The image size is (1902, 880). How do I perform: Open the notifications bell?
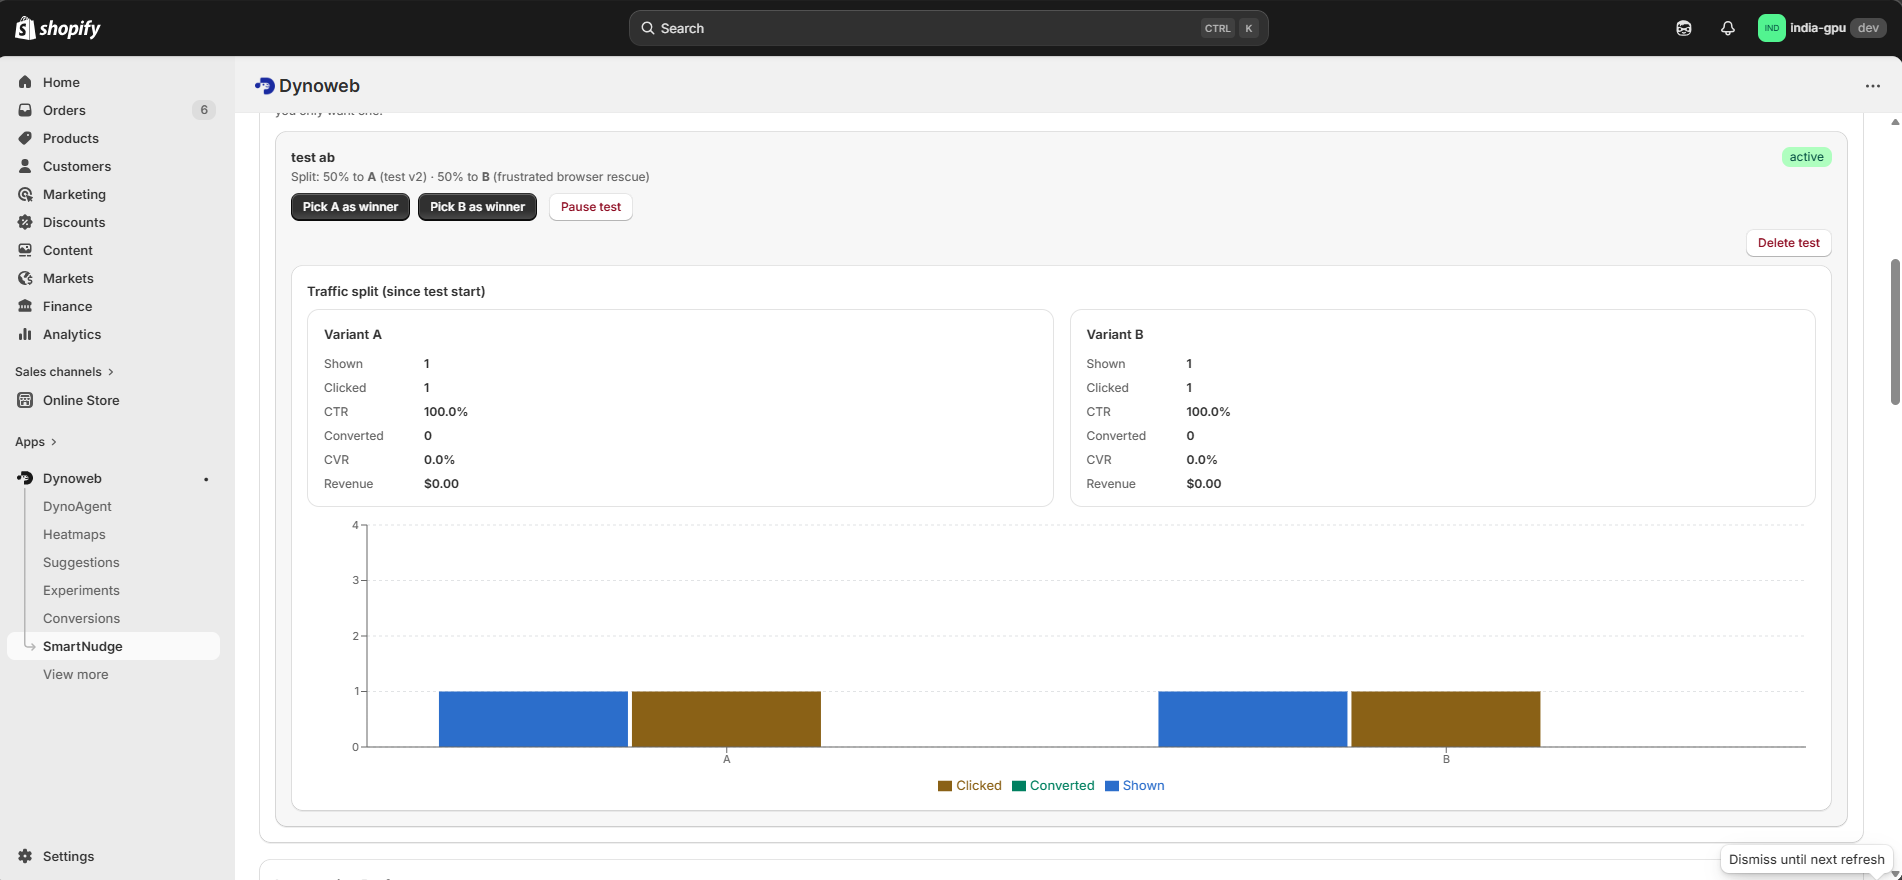pyautogui.click(x=1727, y=28)
